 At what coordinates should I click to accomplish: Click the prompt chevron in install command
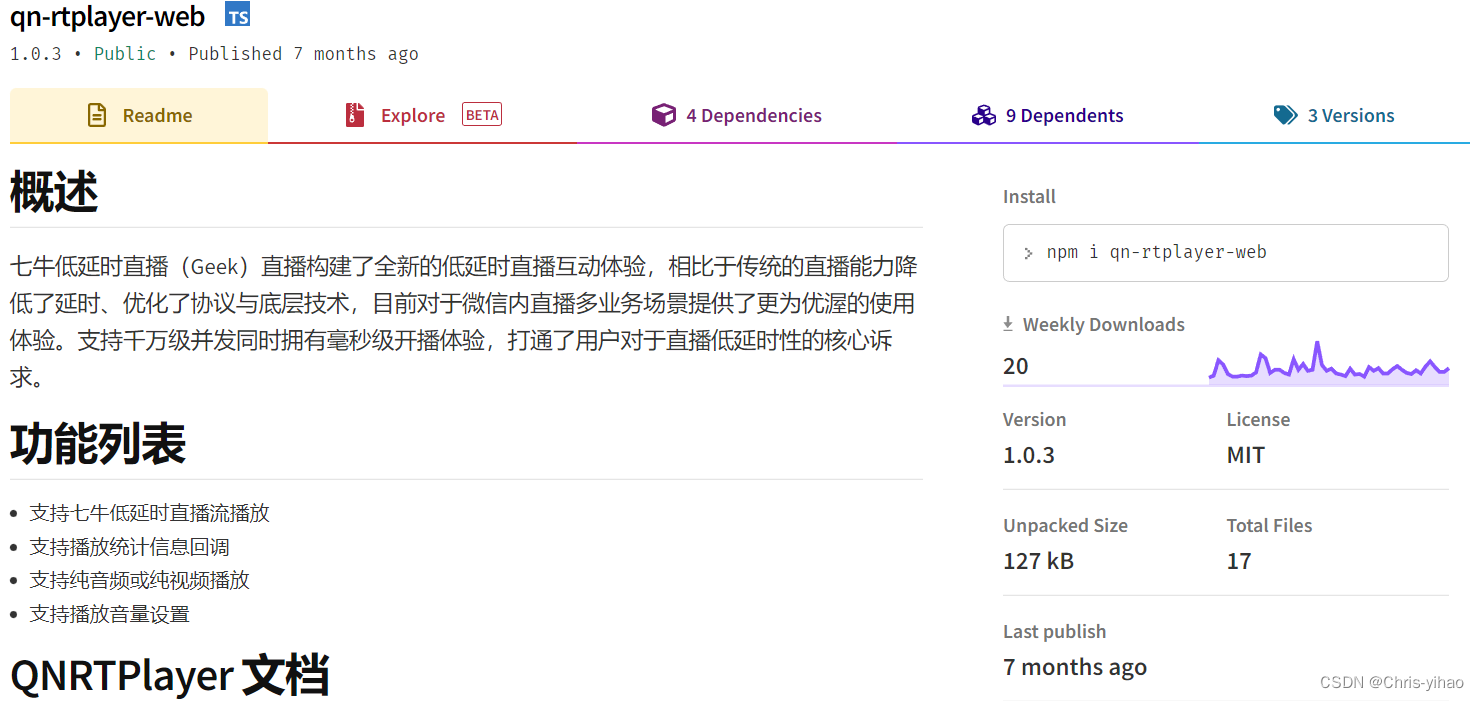[1028, 253]
